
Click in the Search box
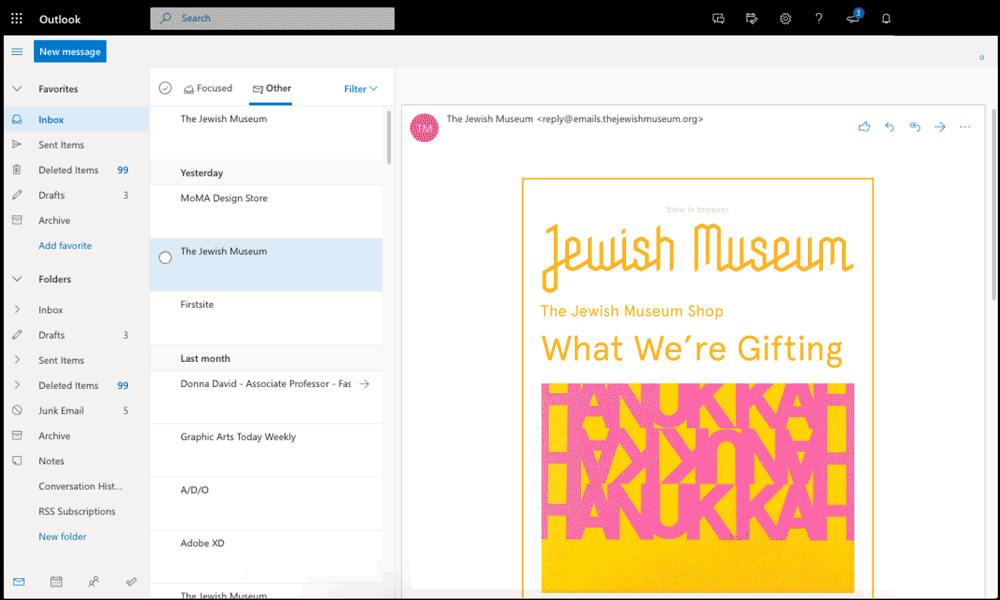(x=280, y=18)
